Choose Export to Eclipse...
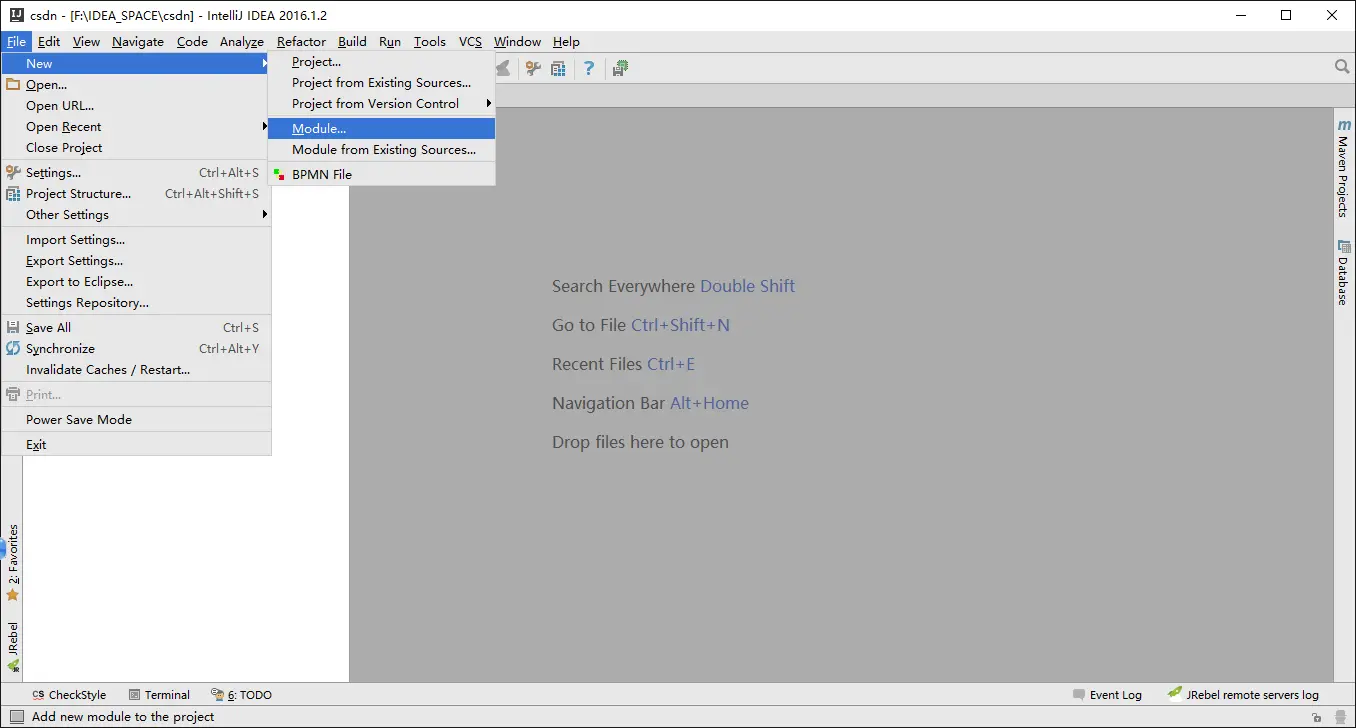The image size is (1356, 728). pyautogui.click(x=136, y=282)
